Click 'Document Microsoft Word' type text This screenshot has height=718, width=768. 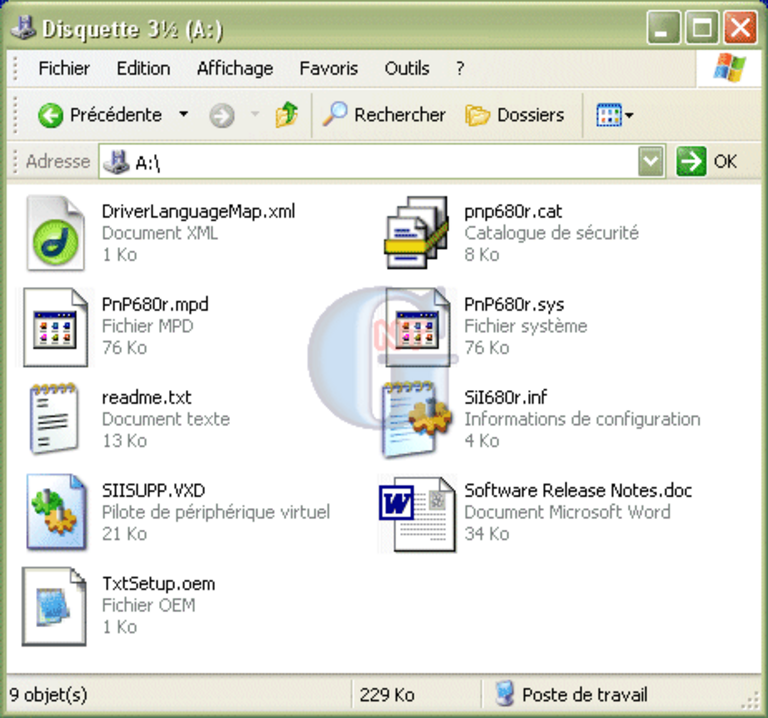[567, 512]
